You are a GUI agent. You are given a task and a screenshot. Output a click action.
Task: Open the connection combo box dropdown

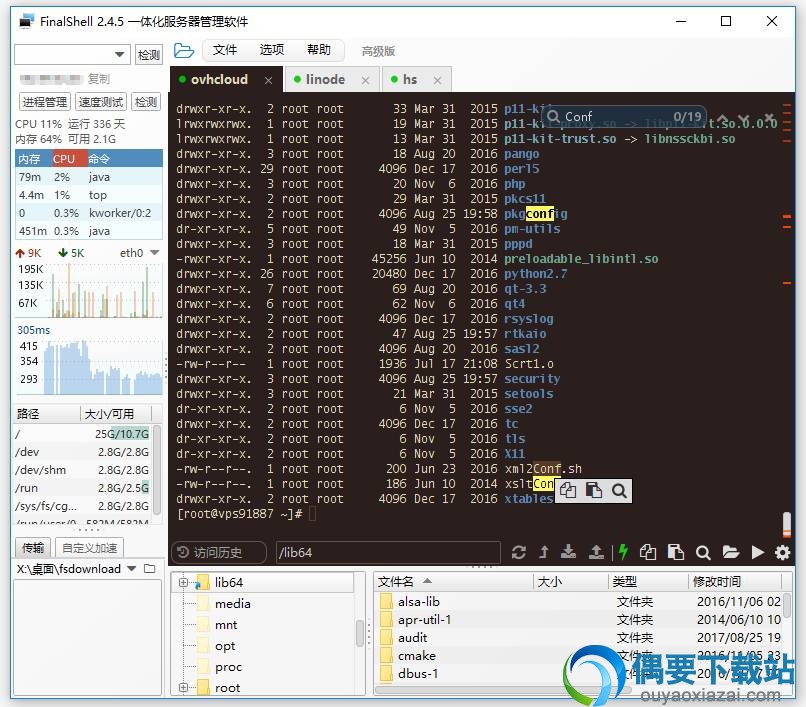[x=119, y=55]
